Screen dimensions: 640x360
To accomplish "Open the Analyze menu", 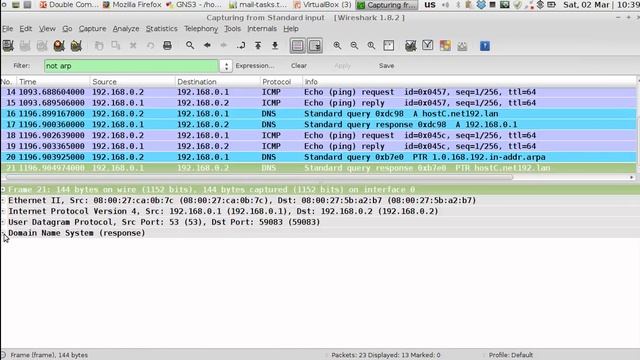I will click(x=126, y=29).
